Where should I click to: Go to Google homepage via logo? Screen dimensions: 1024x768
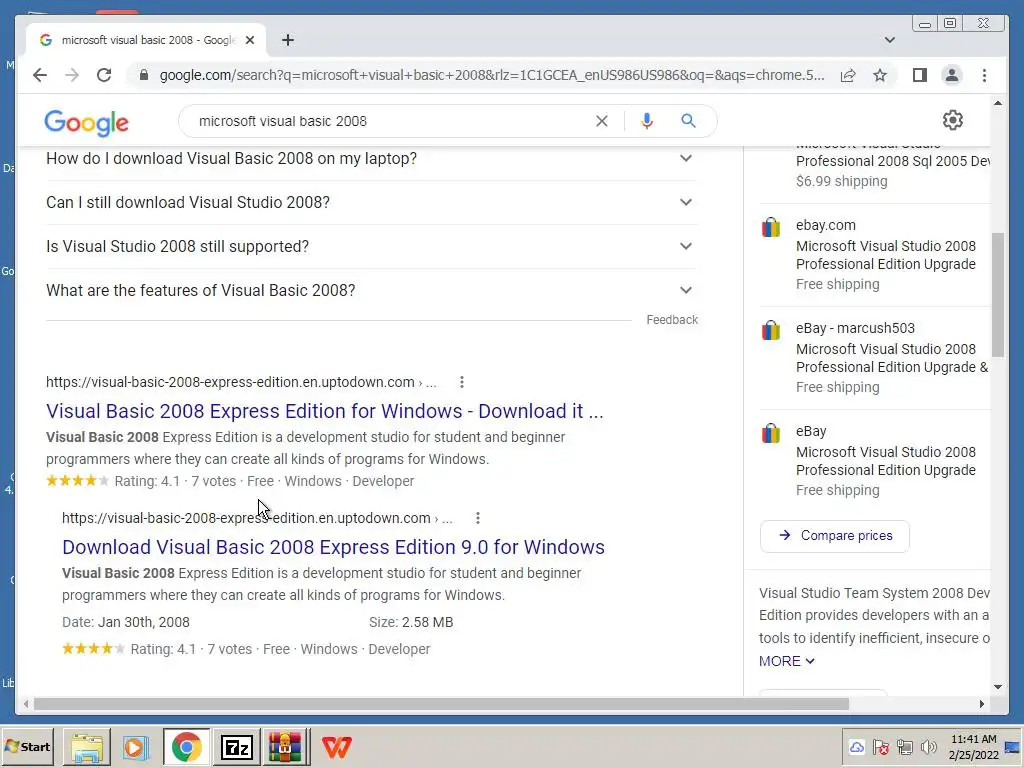pos(86,123)
